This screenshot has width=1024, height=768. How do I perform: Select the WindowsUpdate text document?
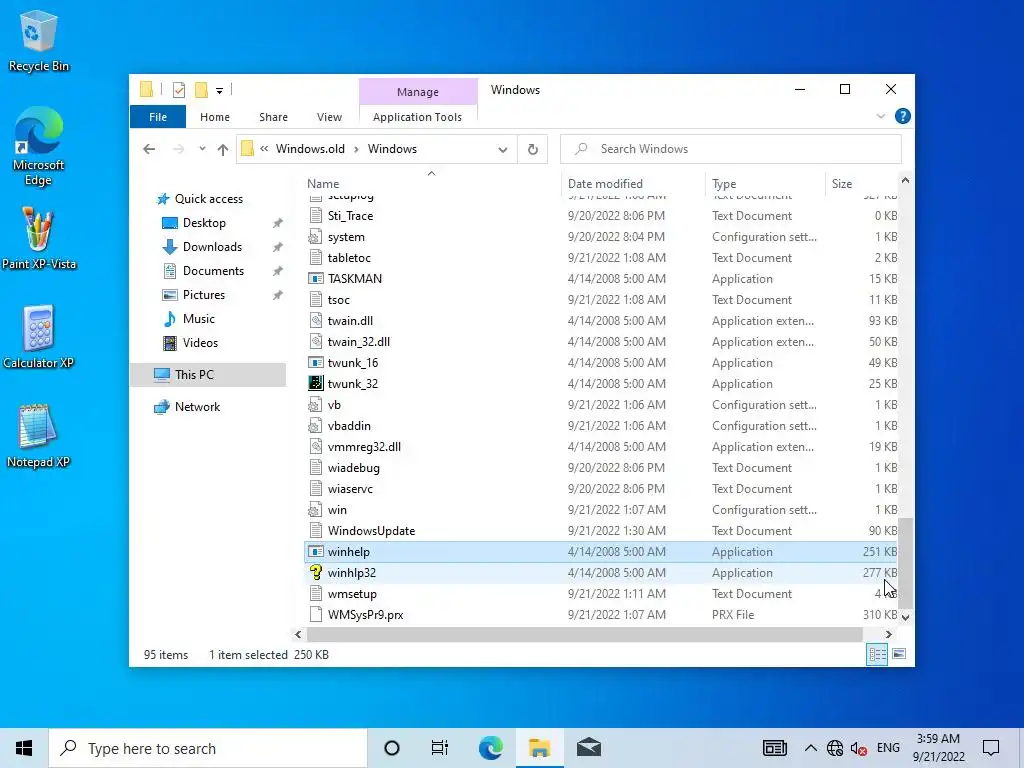tap(601, 531)
